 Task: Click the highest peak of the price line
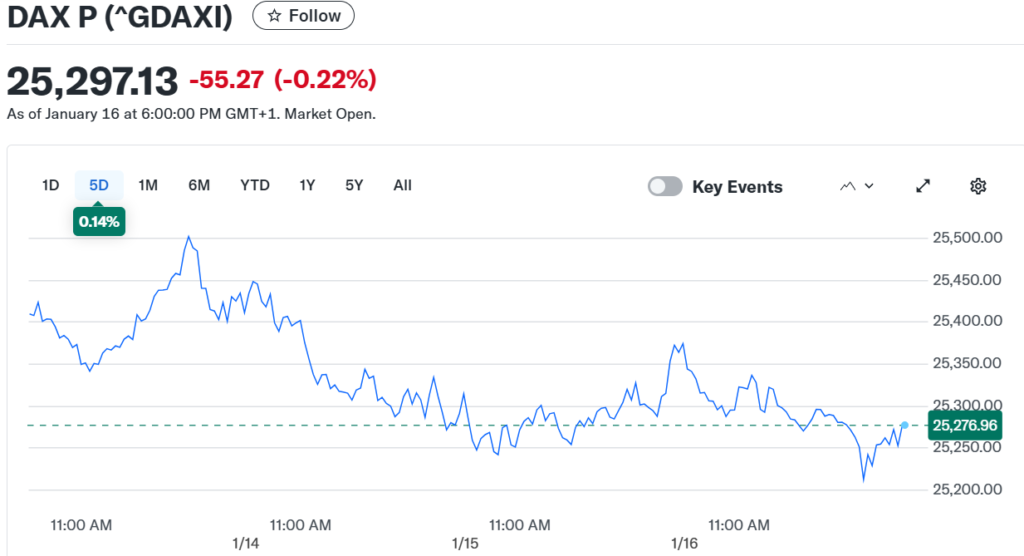(x=188, y=237)
